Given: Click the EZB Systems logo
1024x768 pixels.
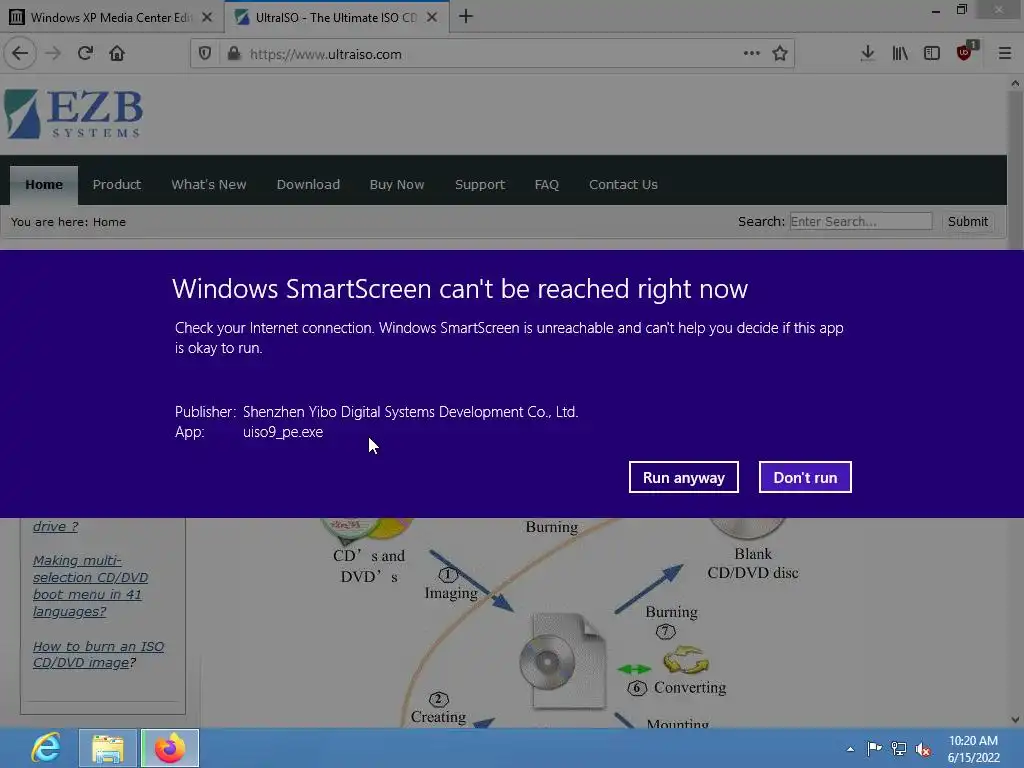Looking at the screenshot, I should coord(73,114).
